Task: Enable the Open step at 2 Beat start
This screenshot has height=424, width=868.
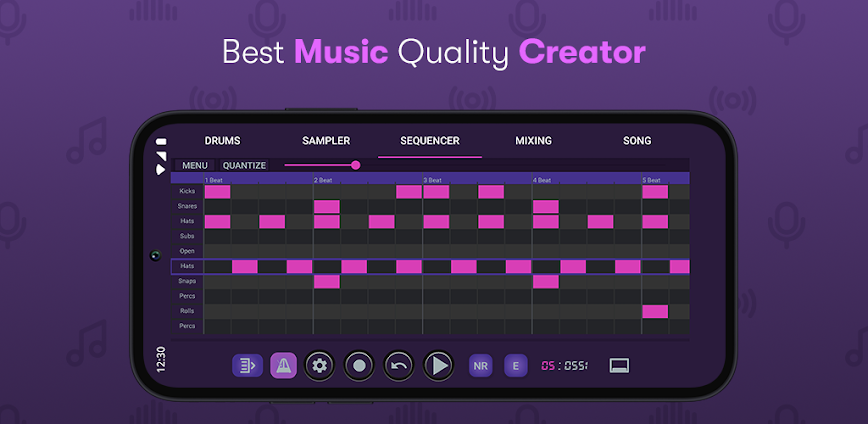Action: point(327,252)
